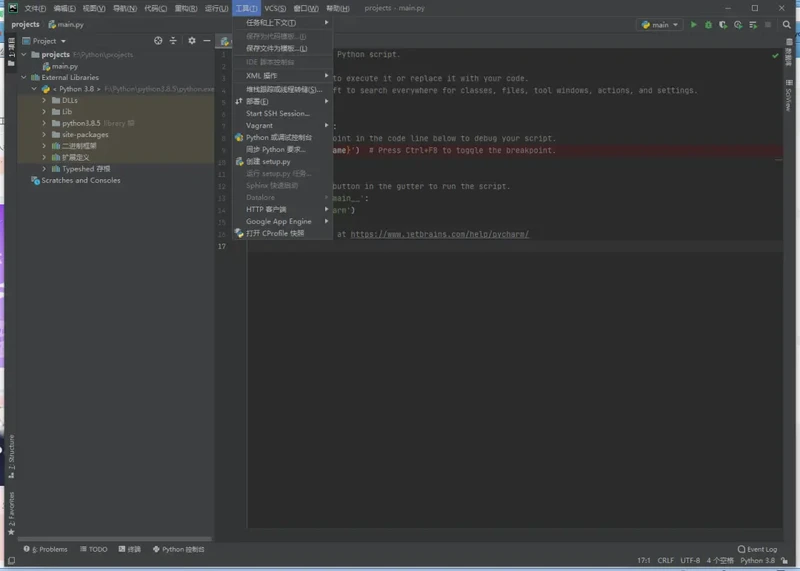
Task: Open the main run configuration dropdown
Action: pos(660,25)
